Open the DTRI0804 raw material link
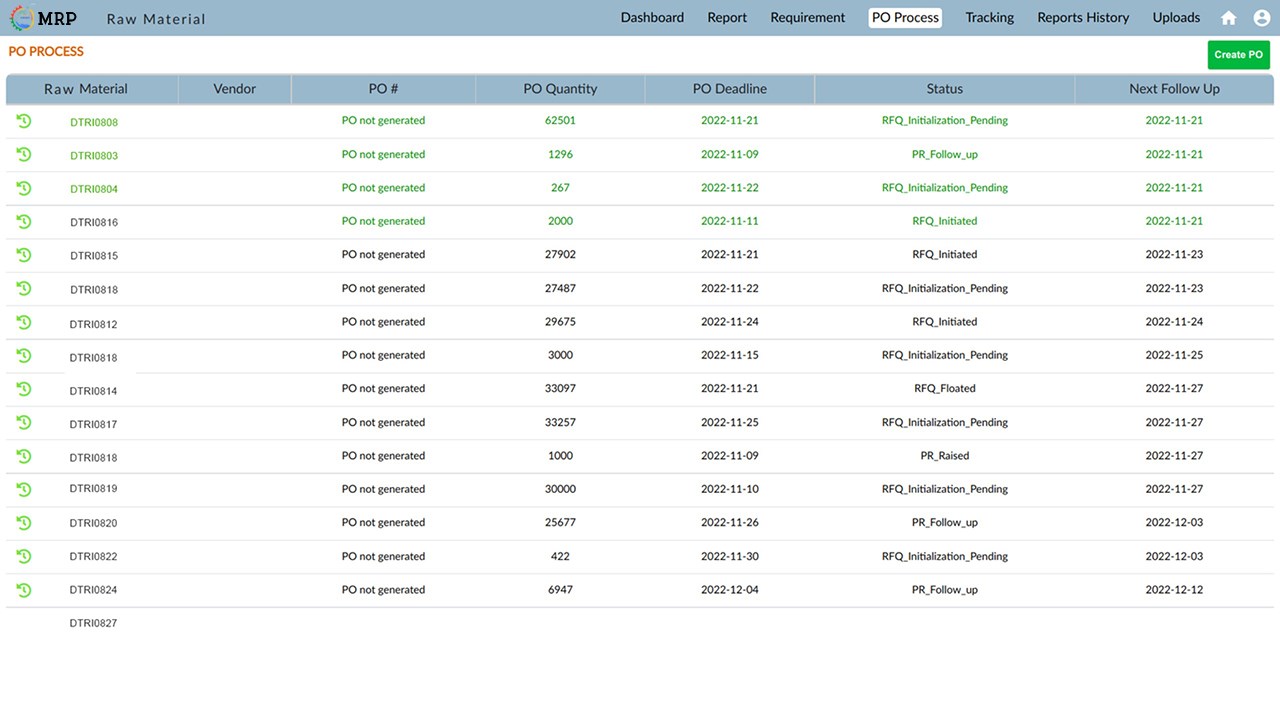 [94, 189]
